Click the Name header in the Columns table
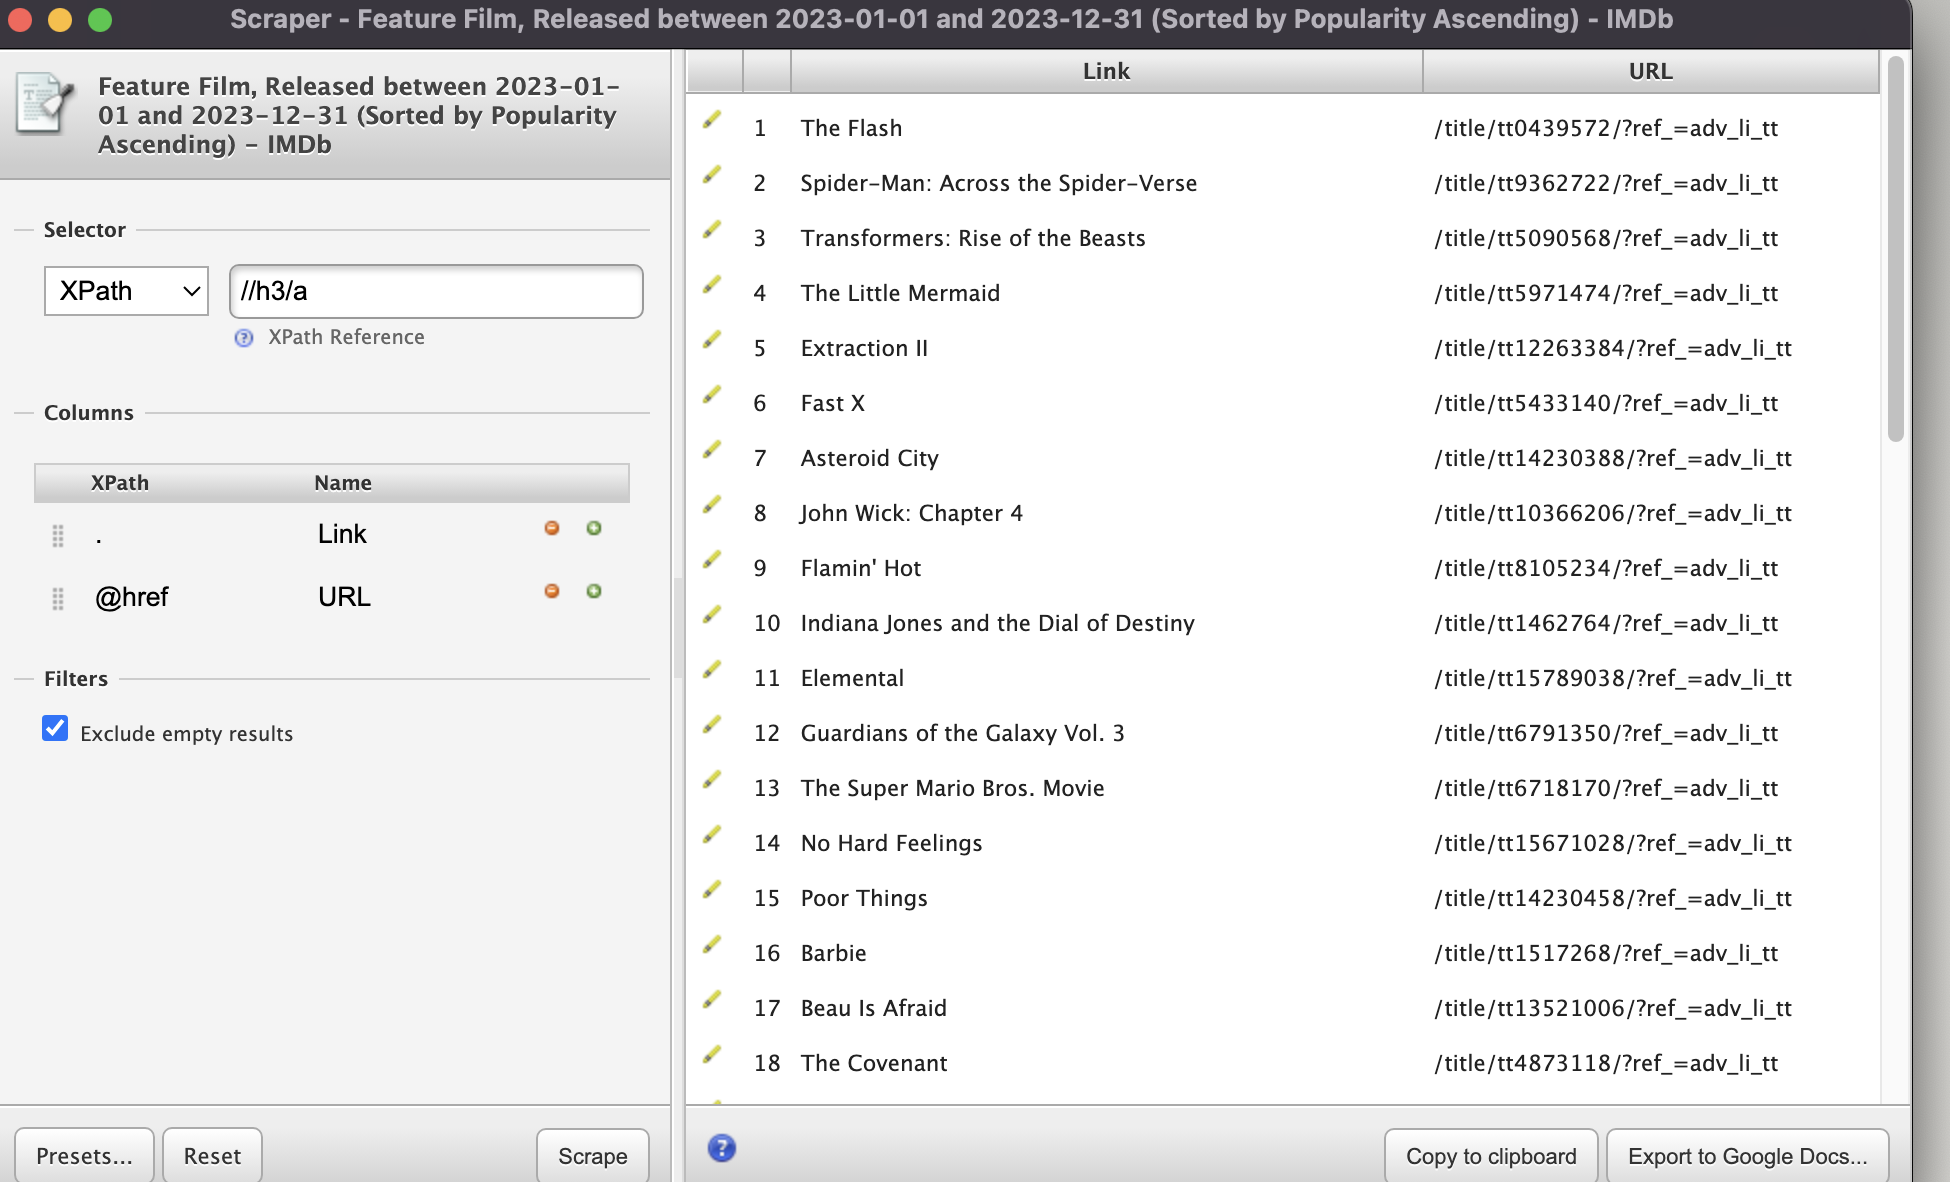1950x1182 pixels. (x=343, y=483)
